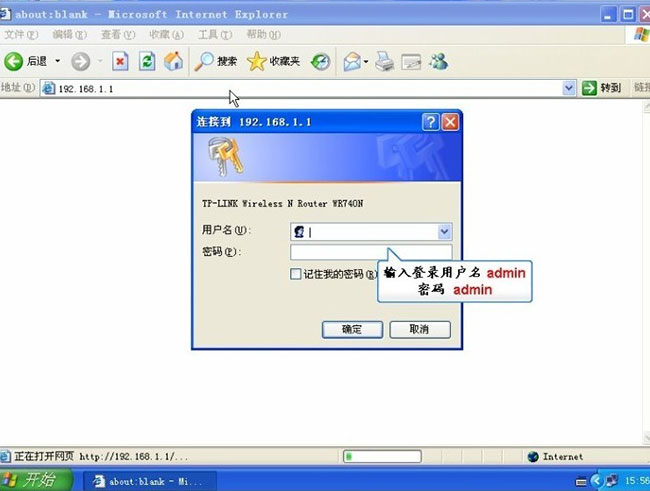Viewport: 650px width, 491px height.
Task: Click the IE icon in title bar
Action: coord(5,15)
